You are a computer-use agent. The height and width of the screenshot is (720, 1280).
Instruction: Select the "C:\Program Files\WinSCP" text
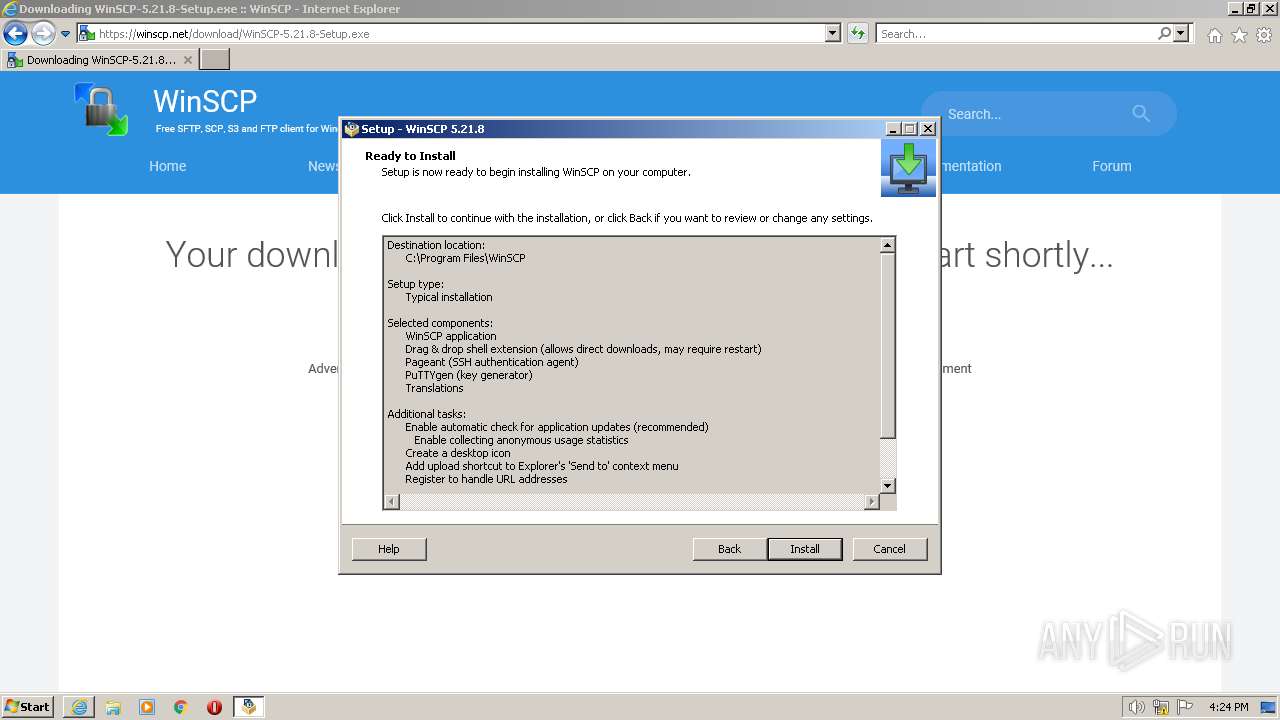click(x=465, y=258)
